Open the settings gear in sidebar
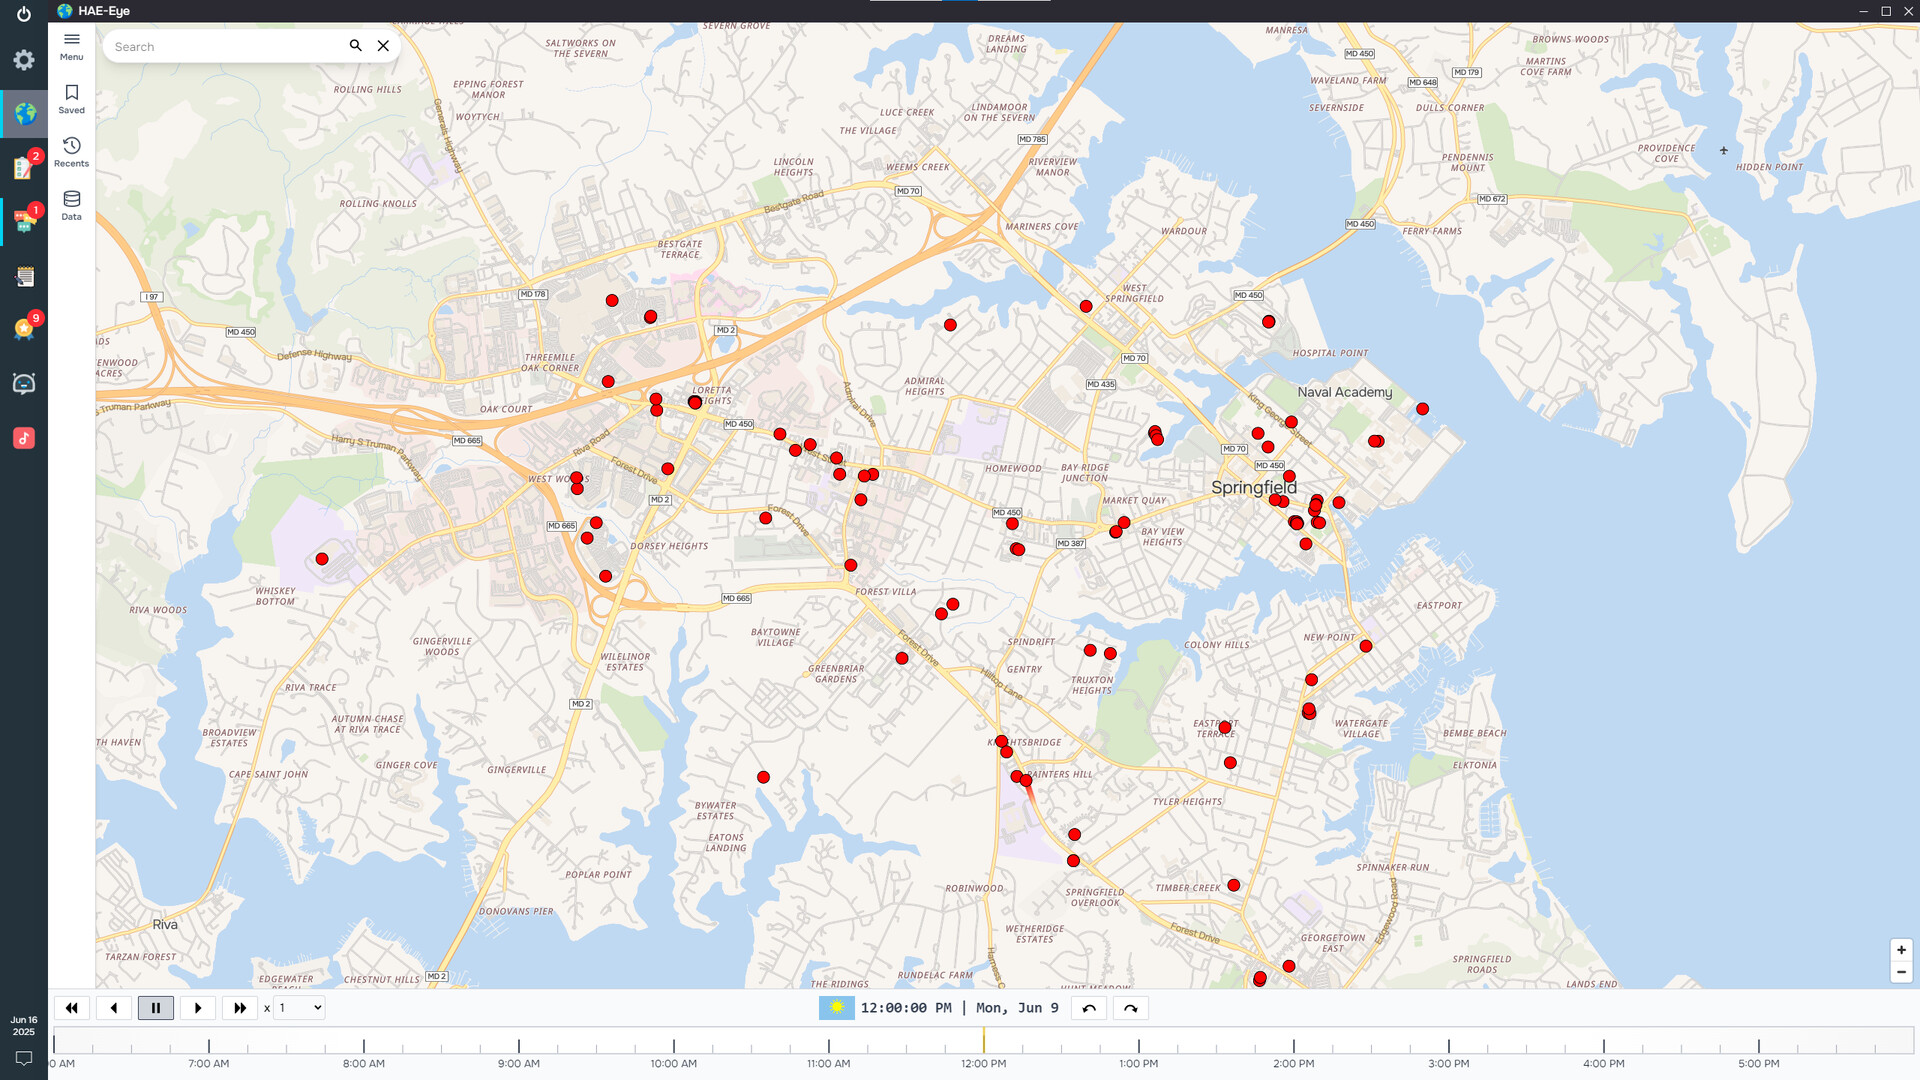This screenshot has width=1920, height=1080. 24,60
